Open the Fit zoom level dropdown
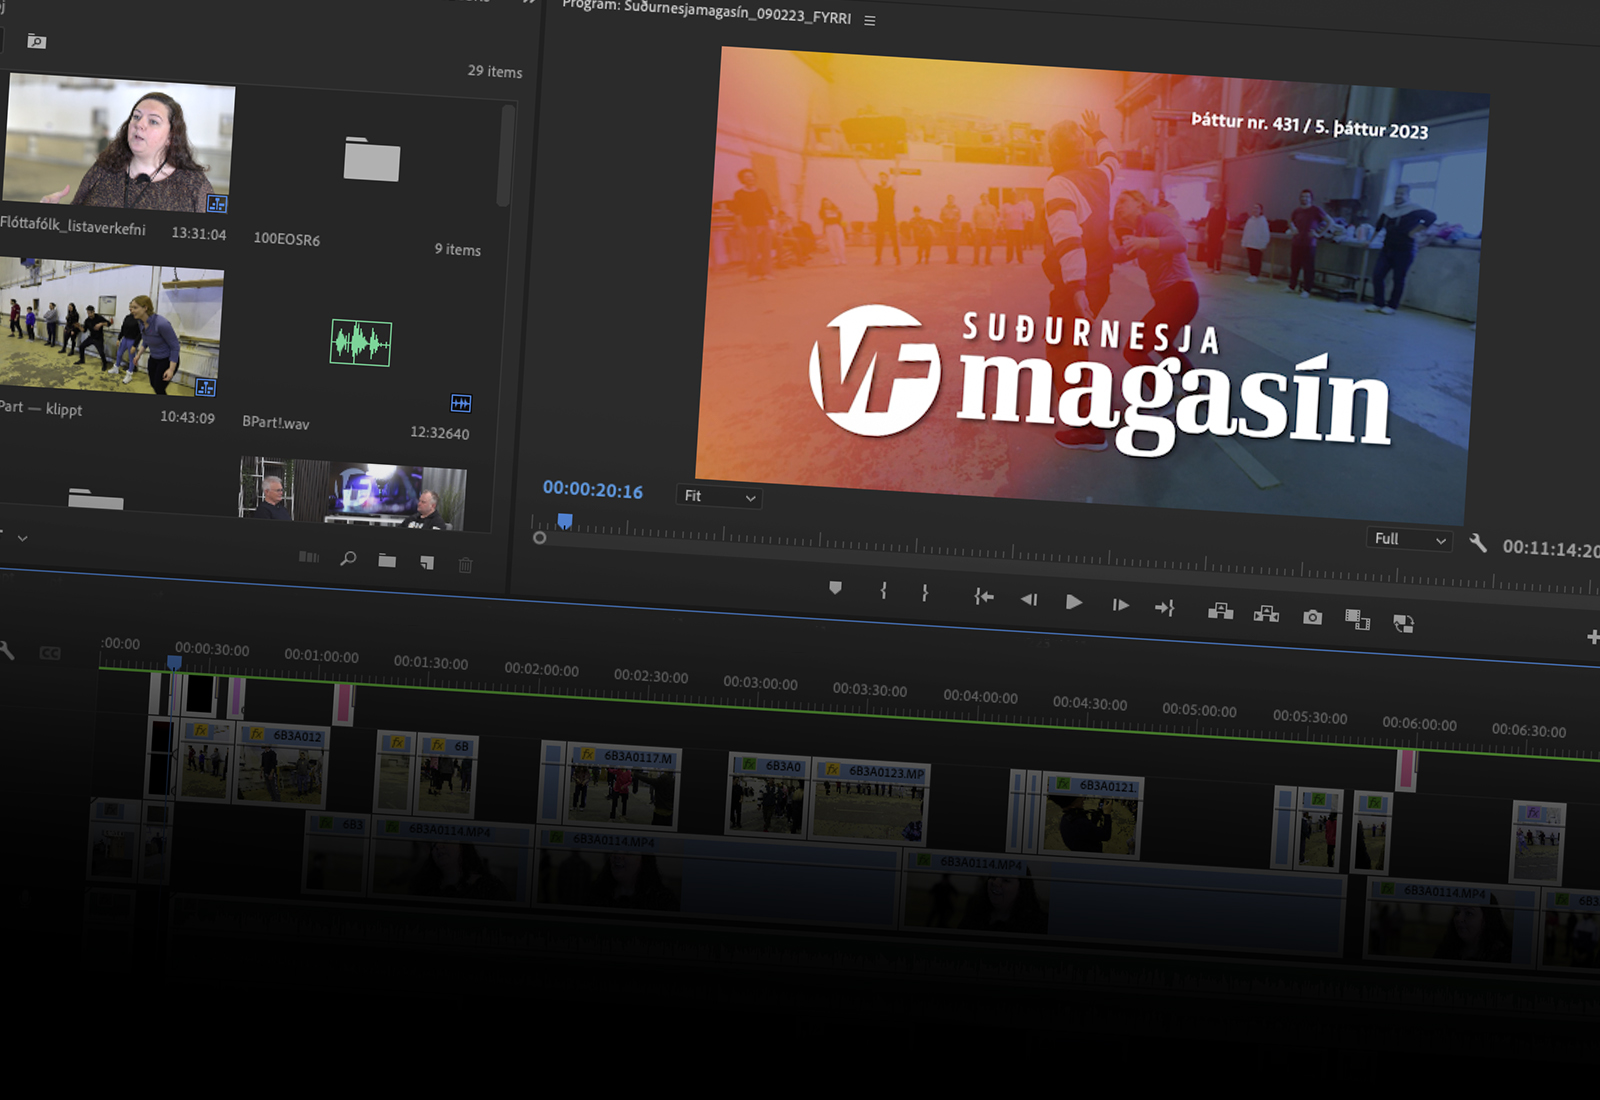 719,497
